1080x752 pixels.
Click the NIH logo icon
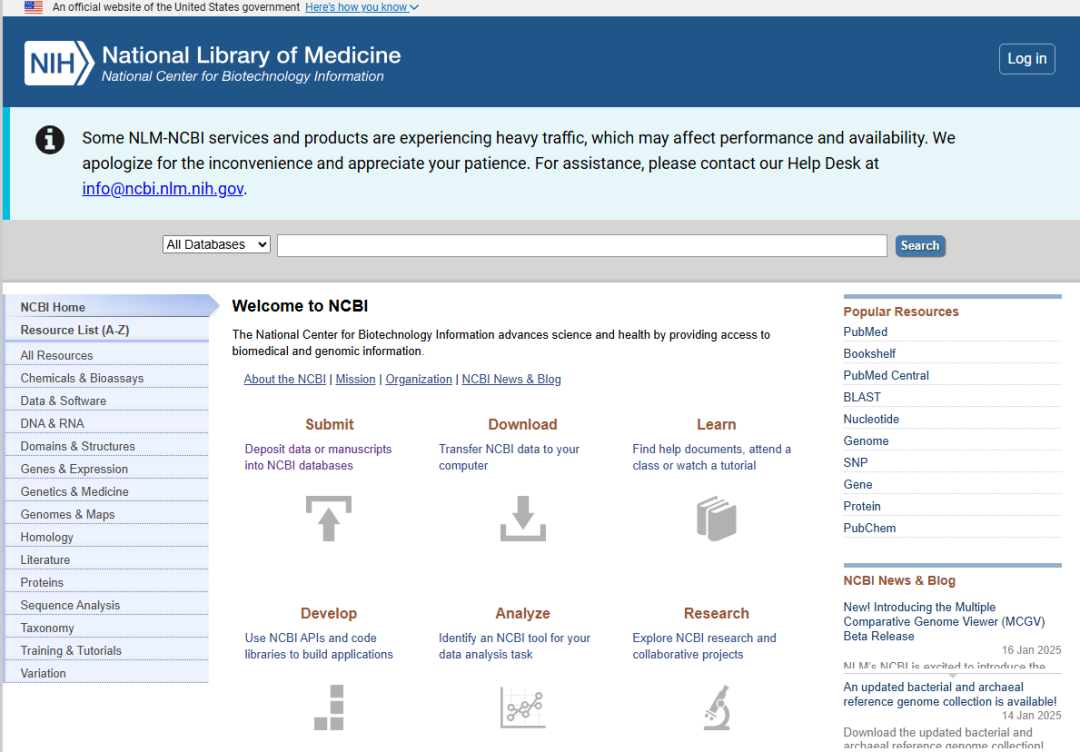coord(58,63)
